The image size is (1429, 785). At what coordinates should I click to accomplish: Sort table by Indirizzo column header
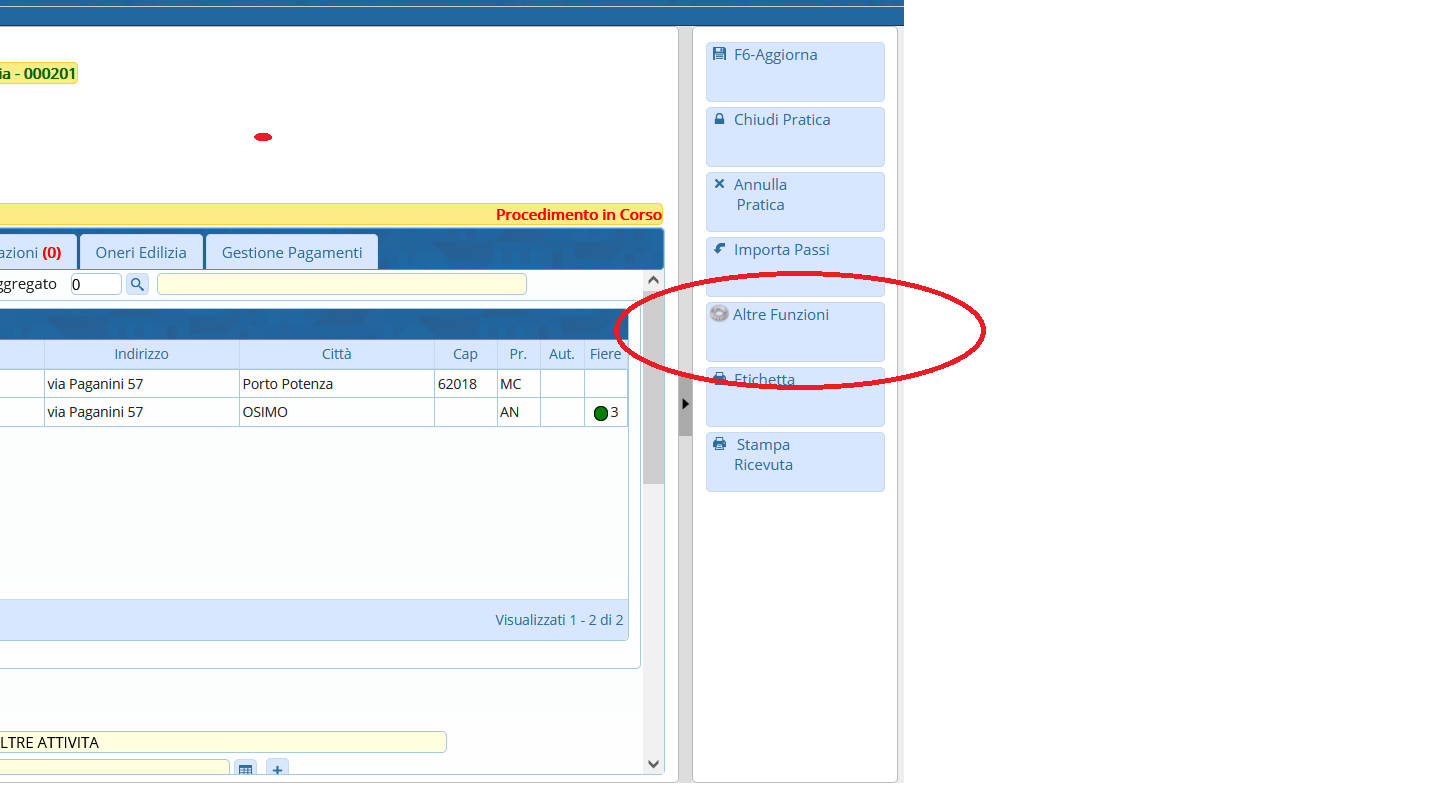tap(141, 354)
